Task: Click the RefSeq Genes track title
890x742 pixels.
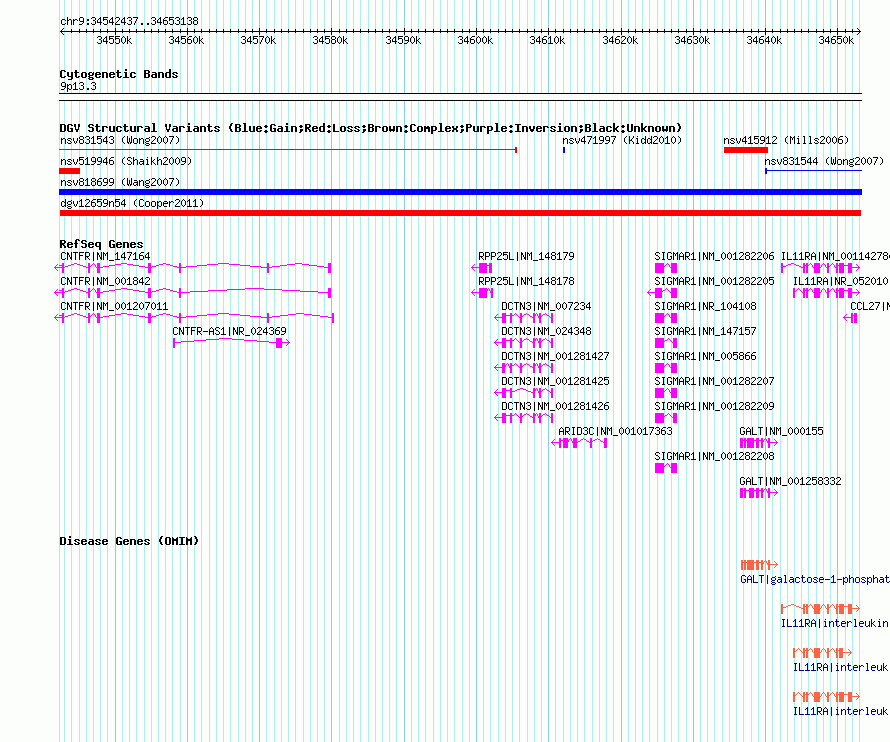Action: (101, 244)
